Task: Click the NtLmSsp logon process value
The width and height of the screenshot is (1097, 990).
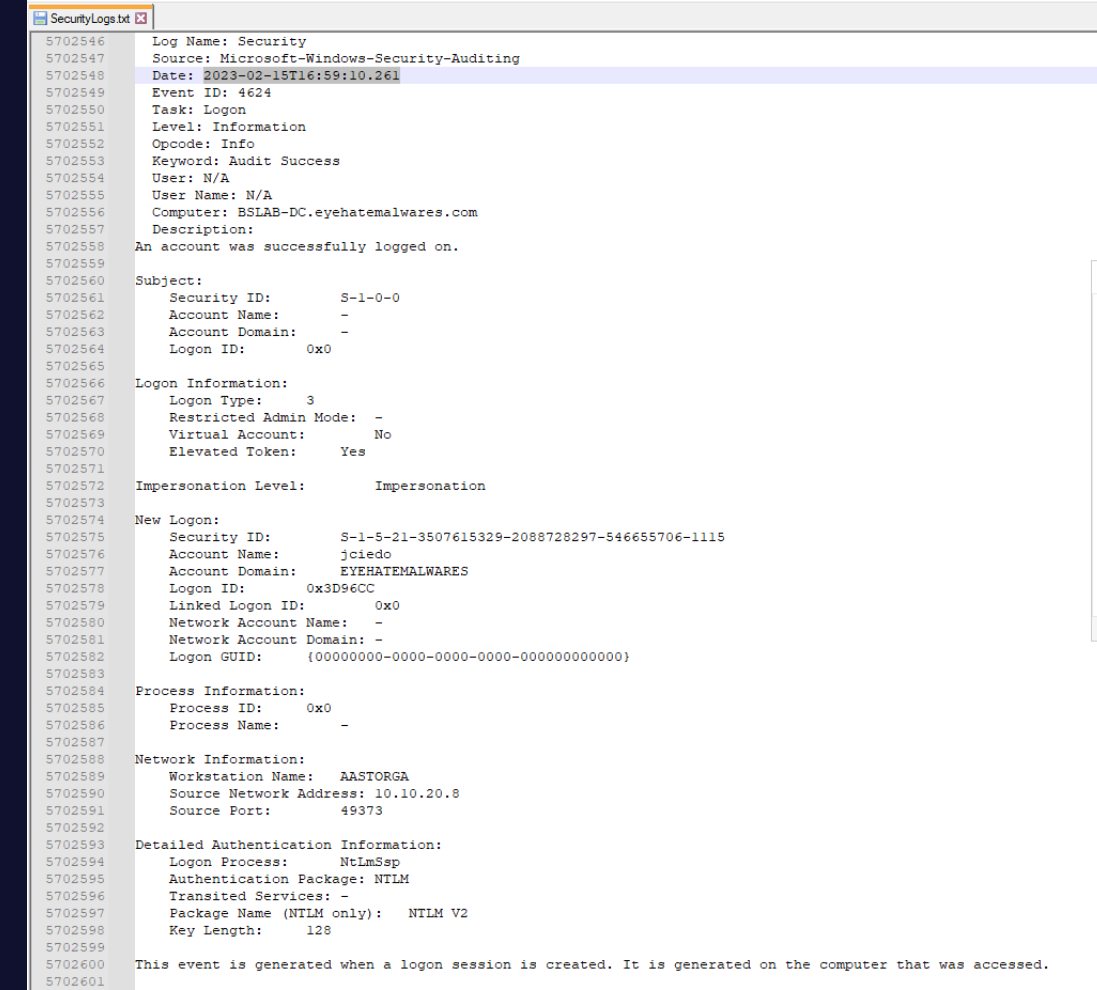Action: (x=370, y=862)
